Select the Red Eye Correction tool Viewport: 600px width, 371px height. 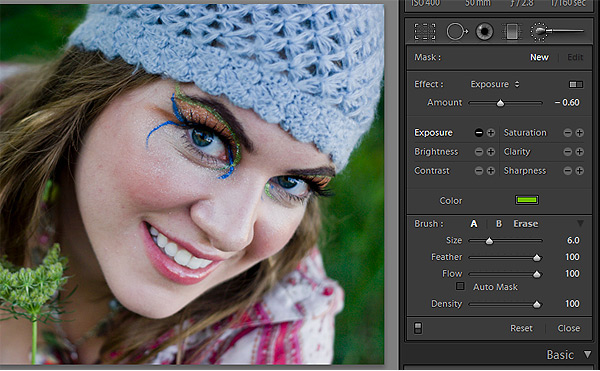(x=484, y=31)
